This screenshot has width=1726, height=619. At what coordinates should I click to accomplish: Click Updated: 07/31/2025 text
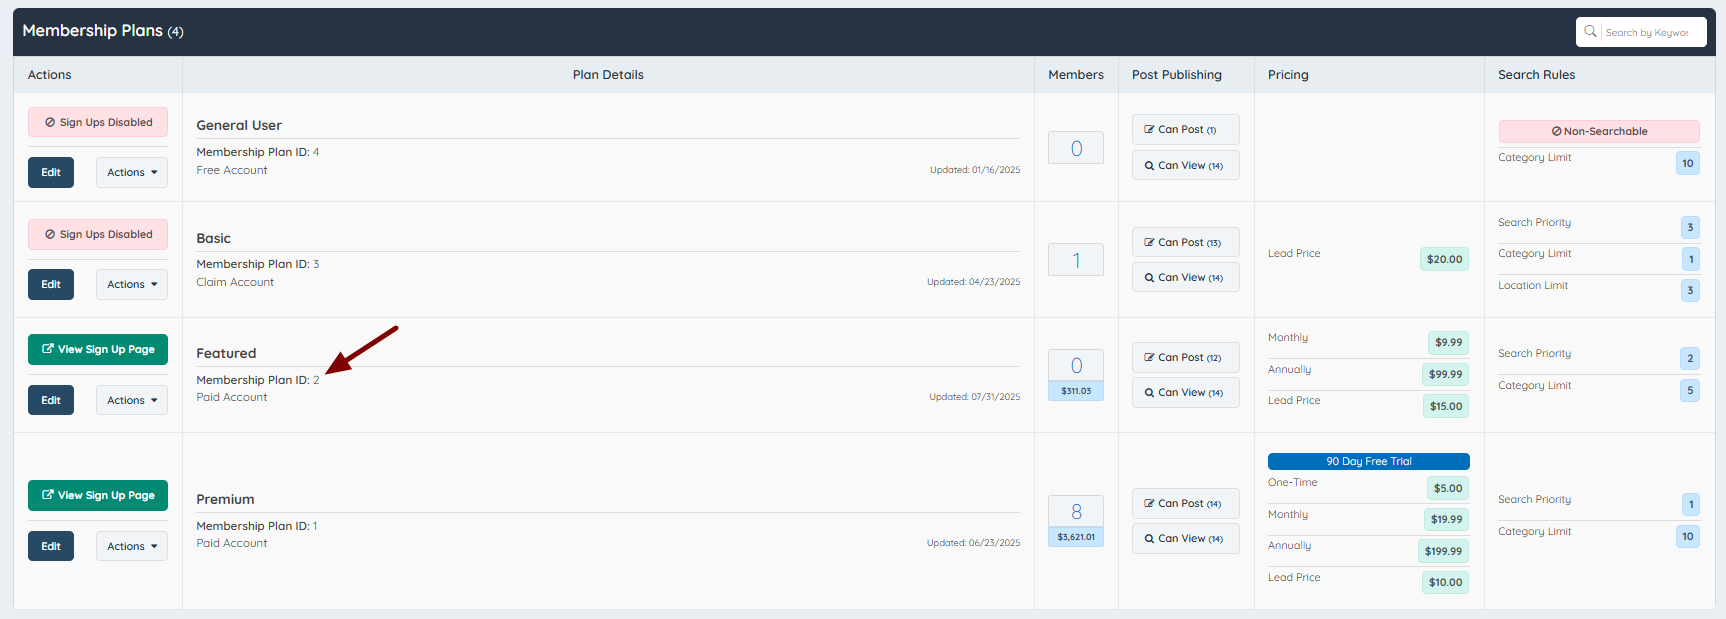[x=975, y=397]
